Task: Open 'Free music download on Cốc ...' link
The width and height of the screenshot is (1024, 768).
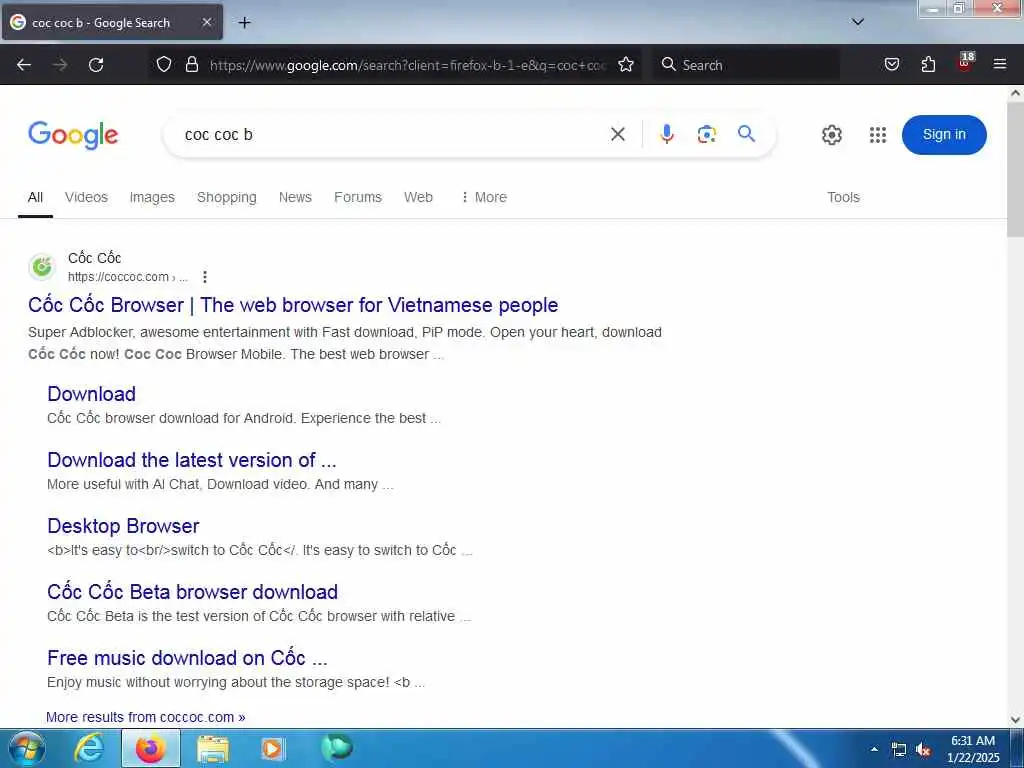Action: coord(187,658)
